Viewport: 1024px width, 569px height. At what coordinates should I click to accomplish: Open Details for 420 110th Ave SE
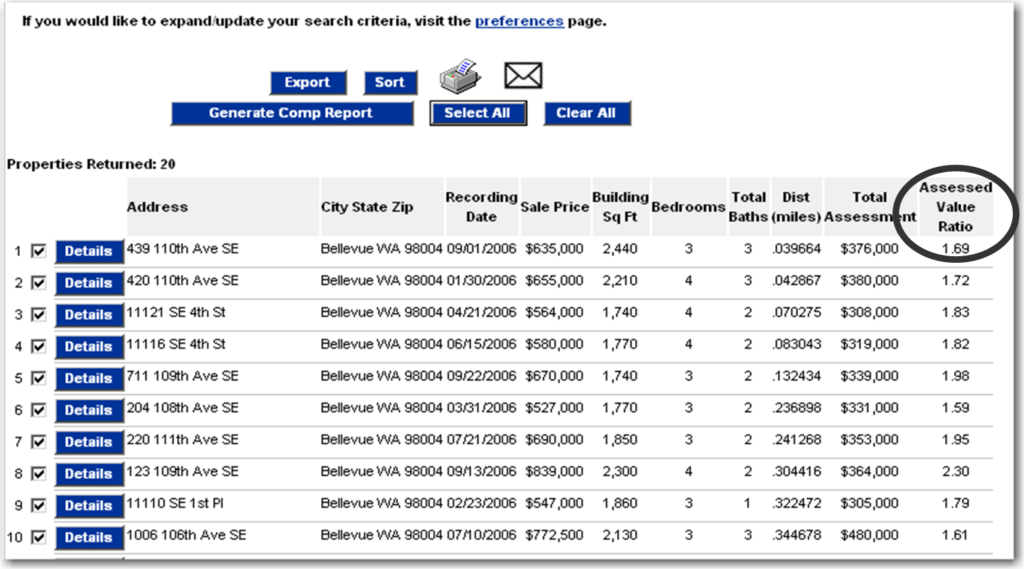pyautogui.click(x=88, y=283)
